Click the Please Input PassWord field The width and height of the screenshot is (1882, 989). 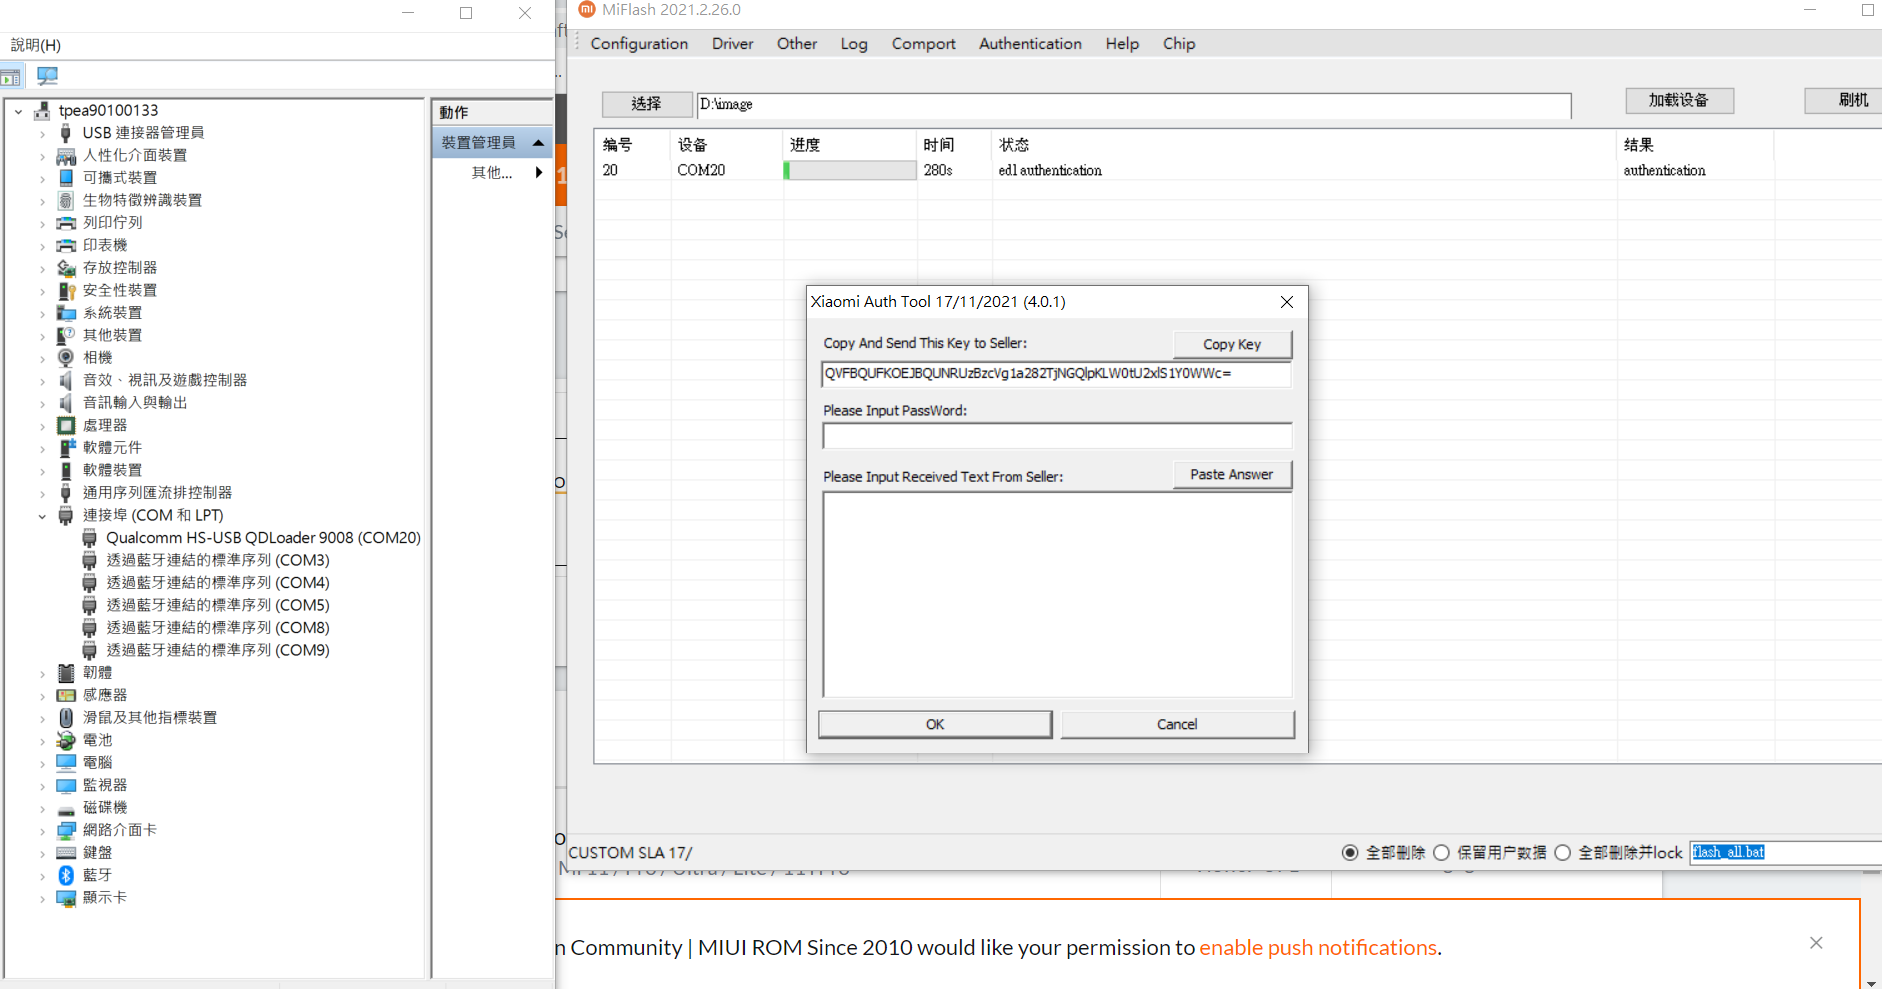coord(1057,436)
